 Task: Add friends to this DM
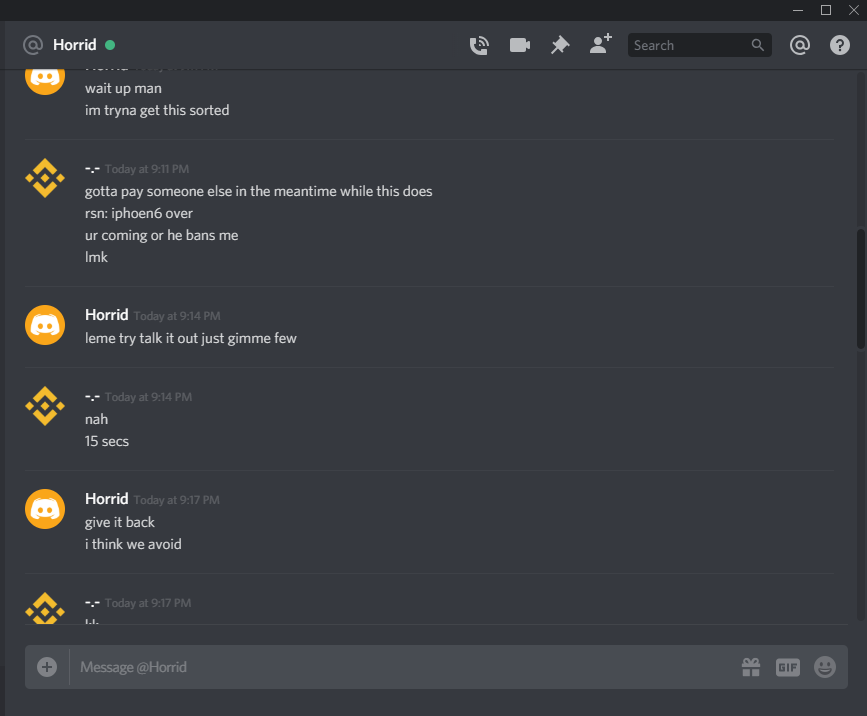pos(600,45)
